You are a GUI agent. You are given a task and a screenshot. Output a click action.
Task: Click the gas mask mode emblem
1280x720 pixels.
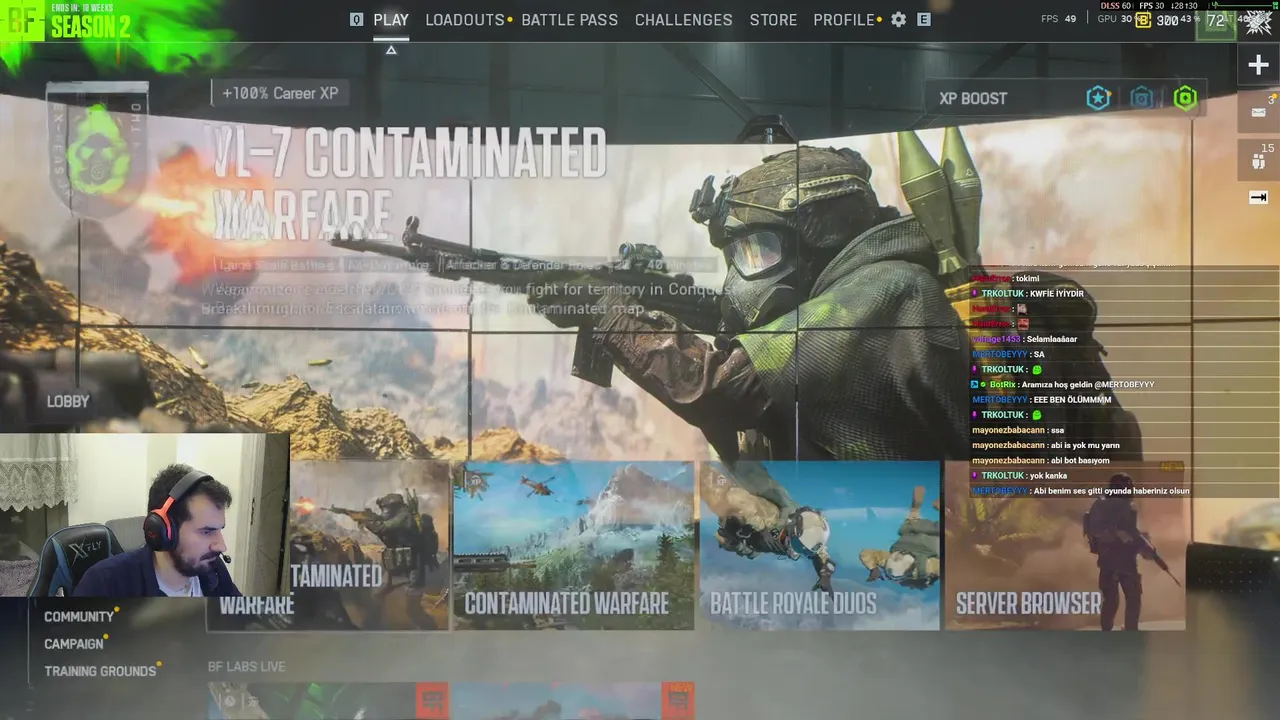click(98, 150)
